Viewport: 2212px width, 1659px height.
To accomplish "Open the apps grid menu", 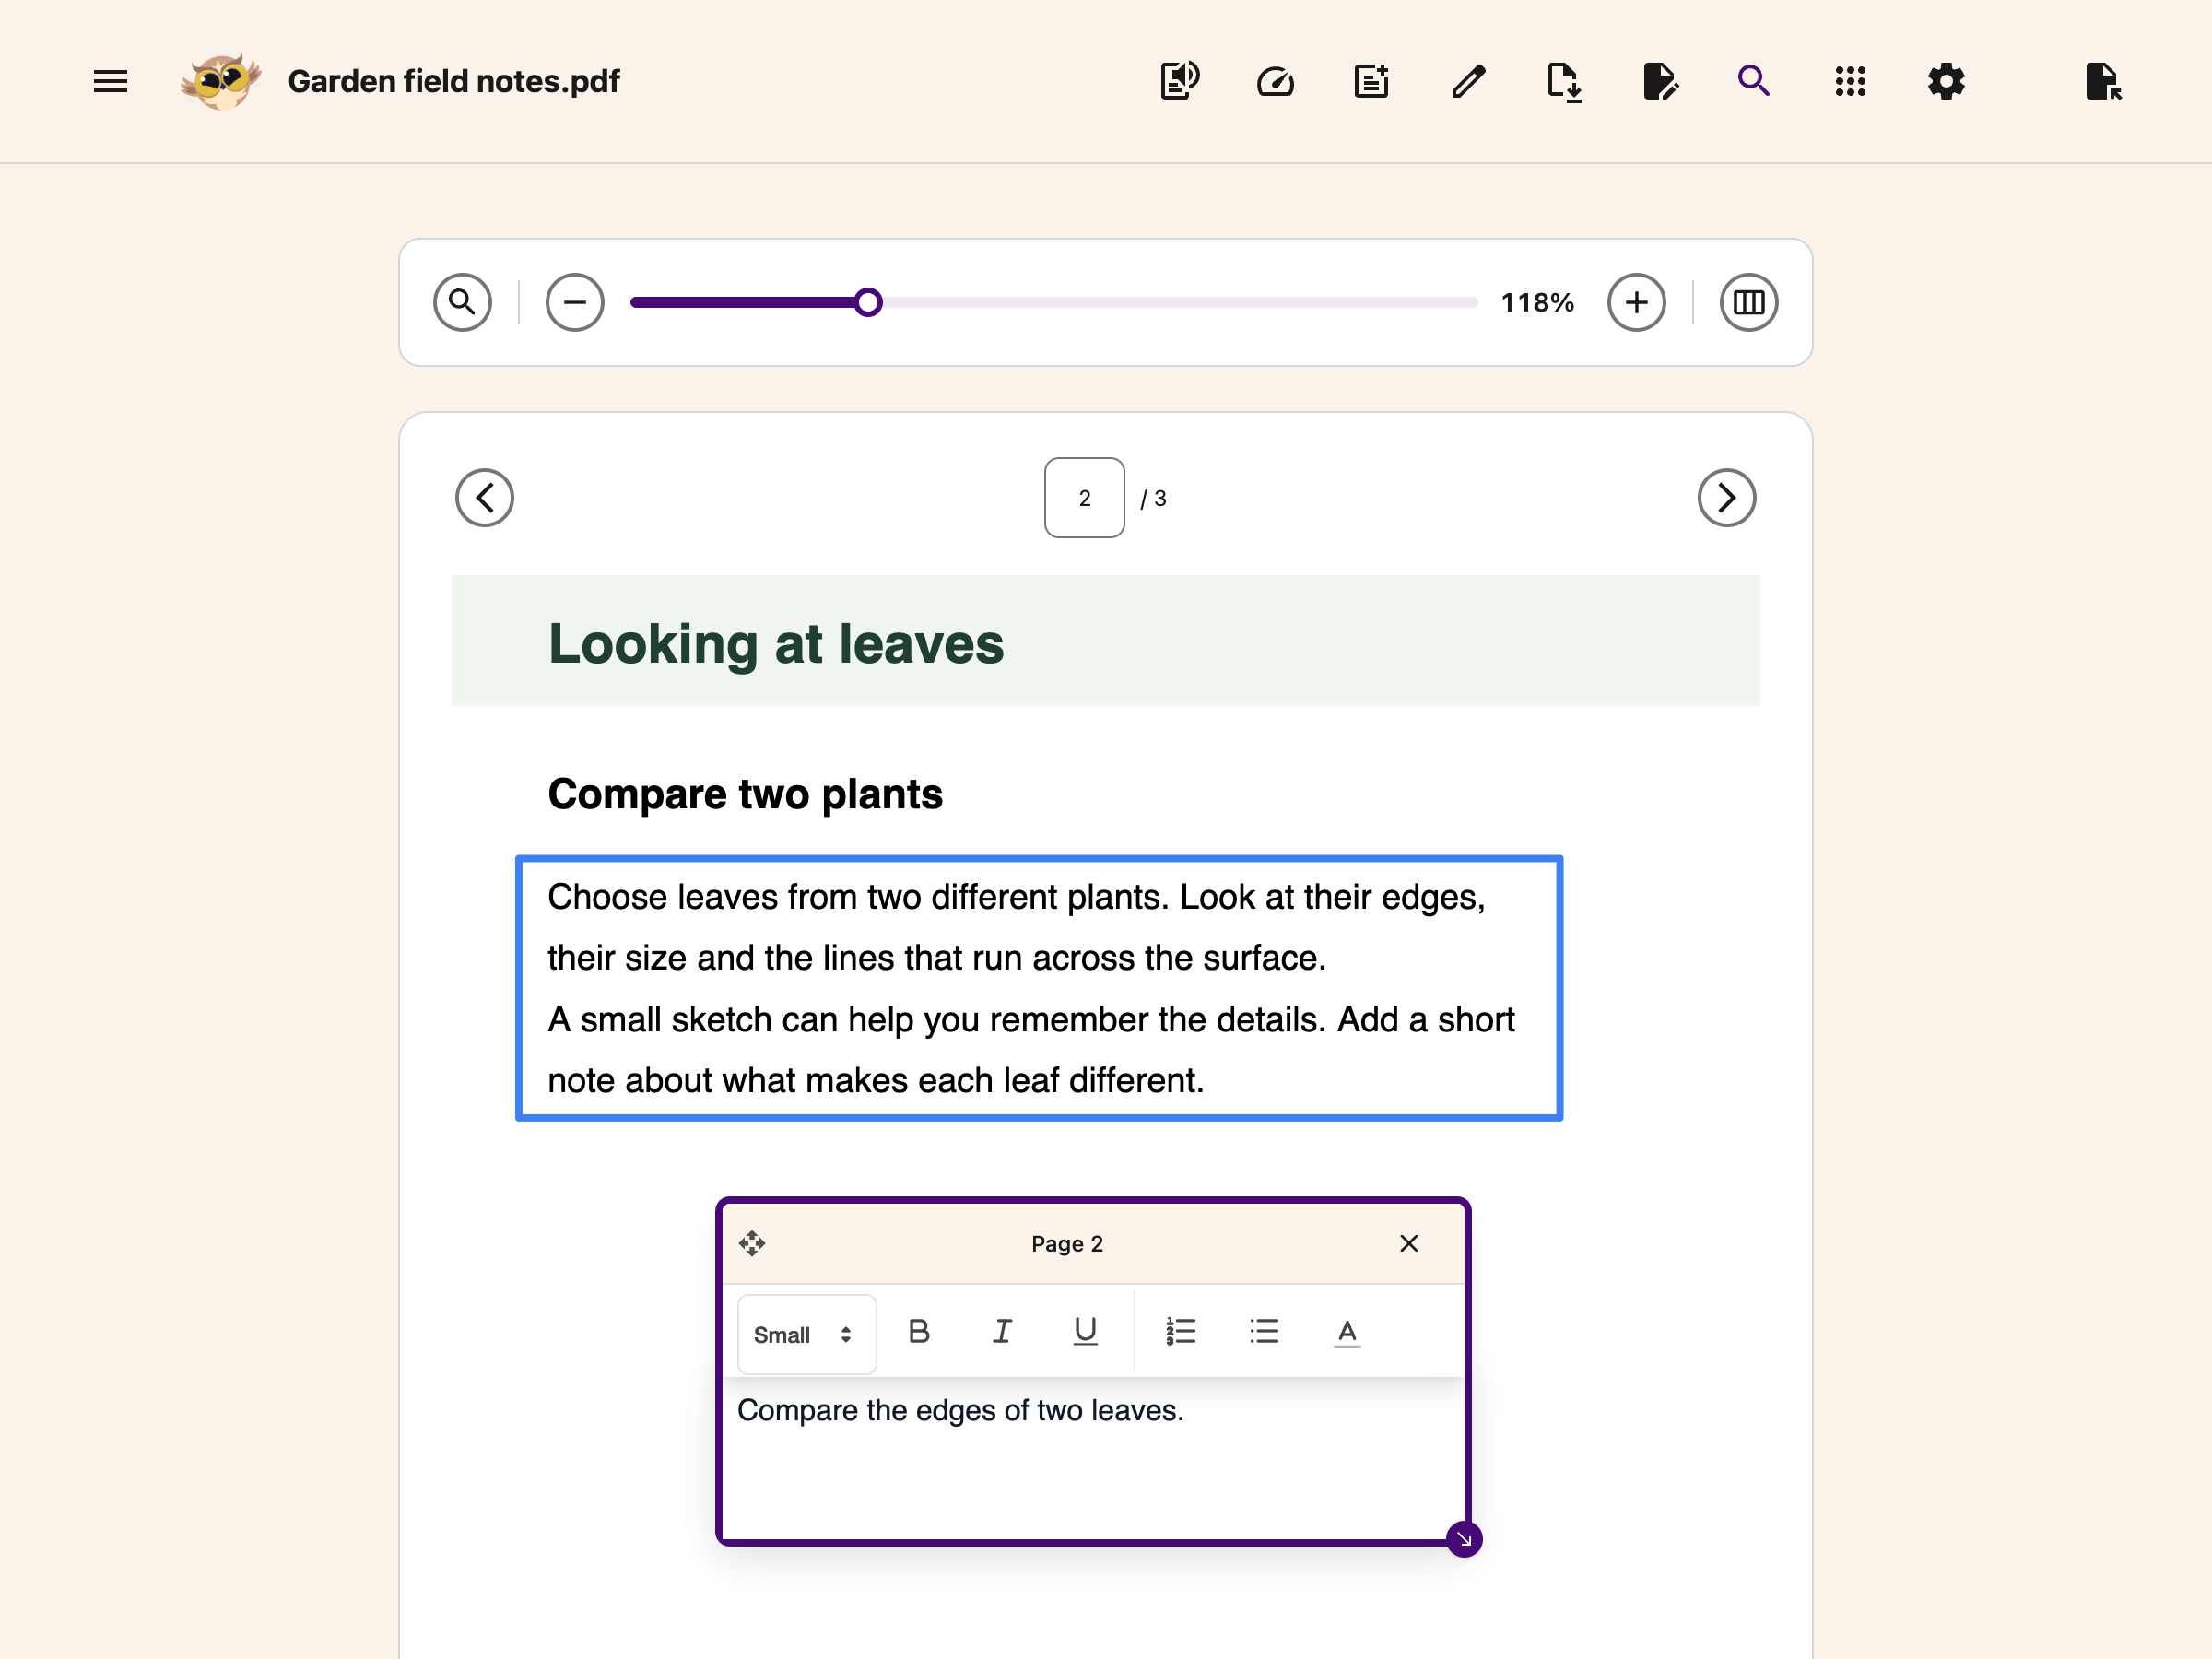I will tap(1850, 81).
